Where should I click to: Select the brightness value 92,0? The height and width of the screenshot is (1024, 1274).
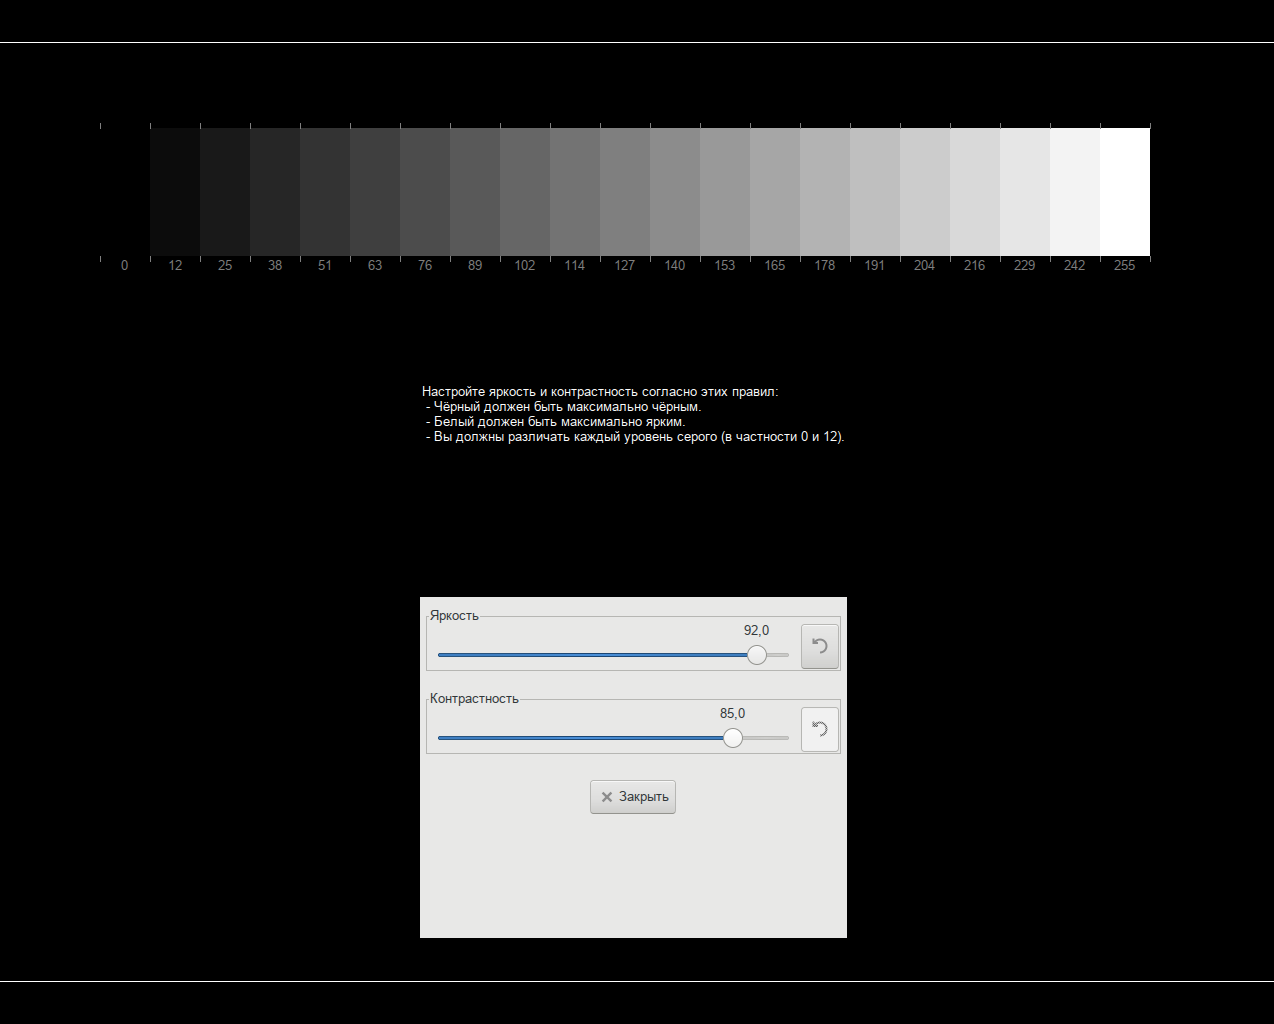pos(756,631)
